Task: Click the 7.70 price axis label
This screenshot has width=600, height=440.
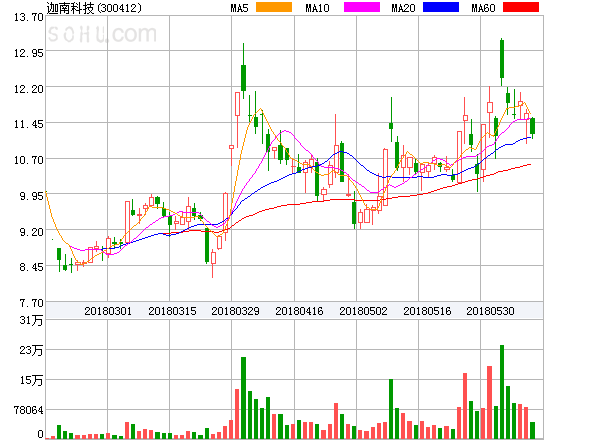Action: [x=31, y=303]
